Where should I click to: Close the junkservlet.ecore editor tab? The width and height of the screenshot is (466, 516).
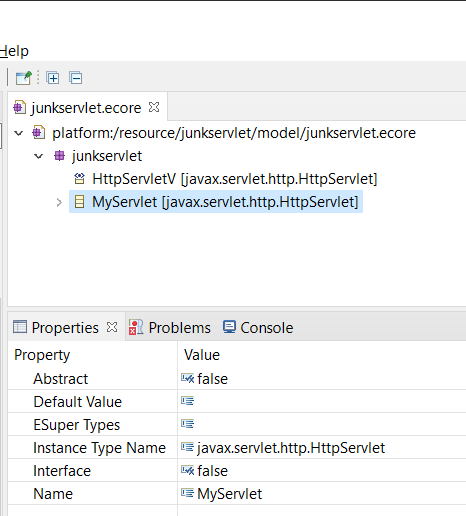point(154,107)
